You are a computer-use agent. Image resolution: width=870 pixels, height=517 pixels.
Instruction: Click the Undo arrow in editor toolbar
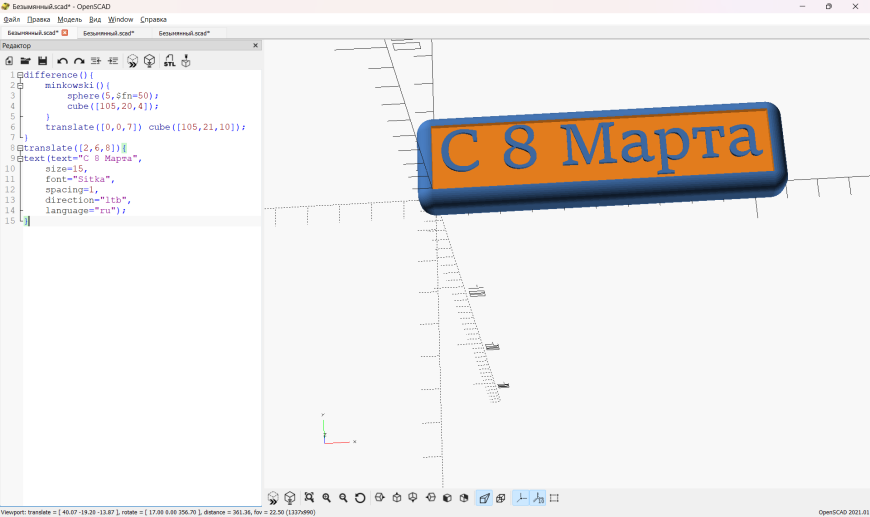point(62,61)
